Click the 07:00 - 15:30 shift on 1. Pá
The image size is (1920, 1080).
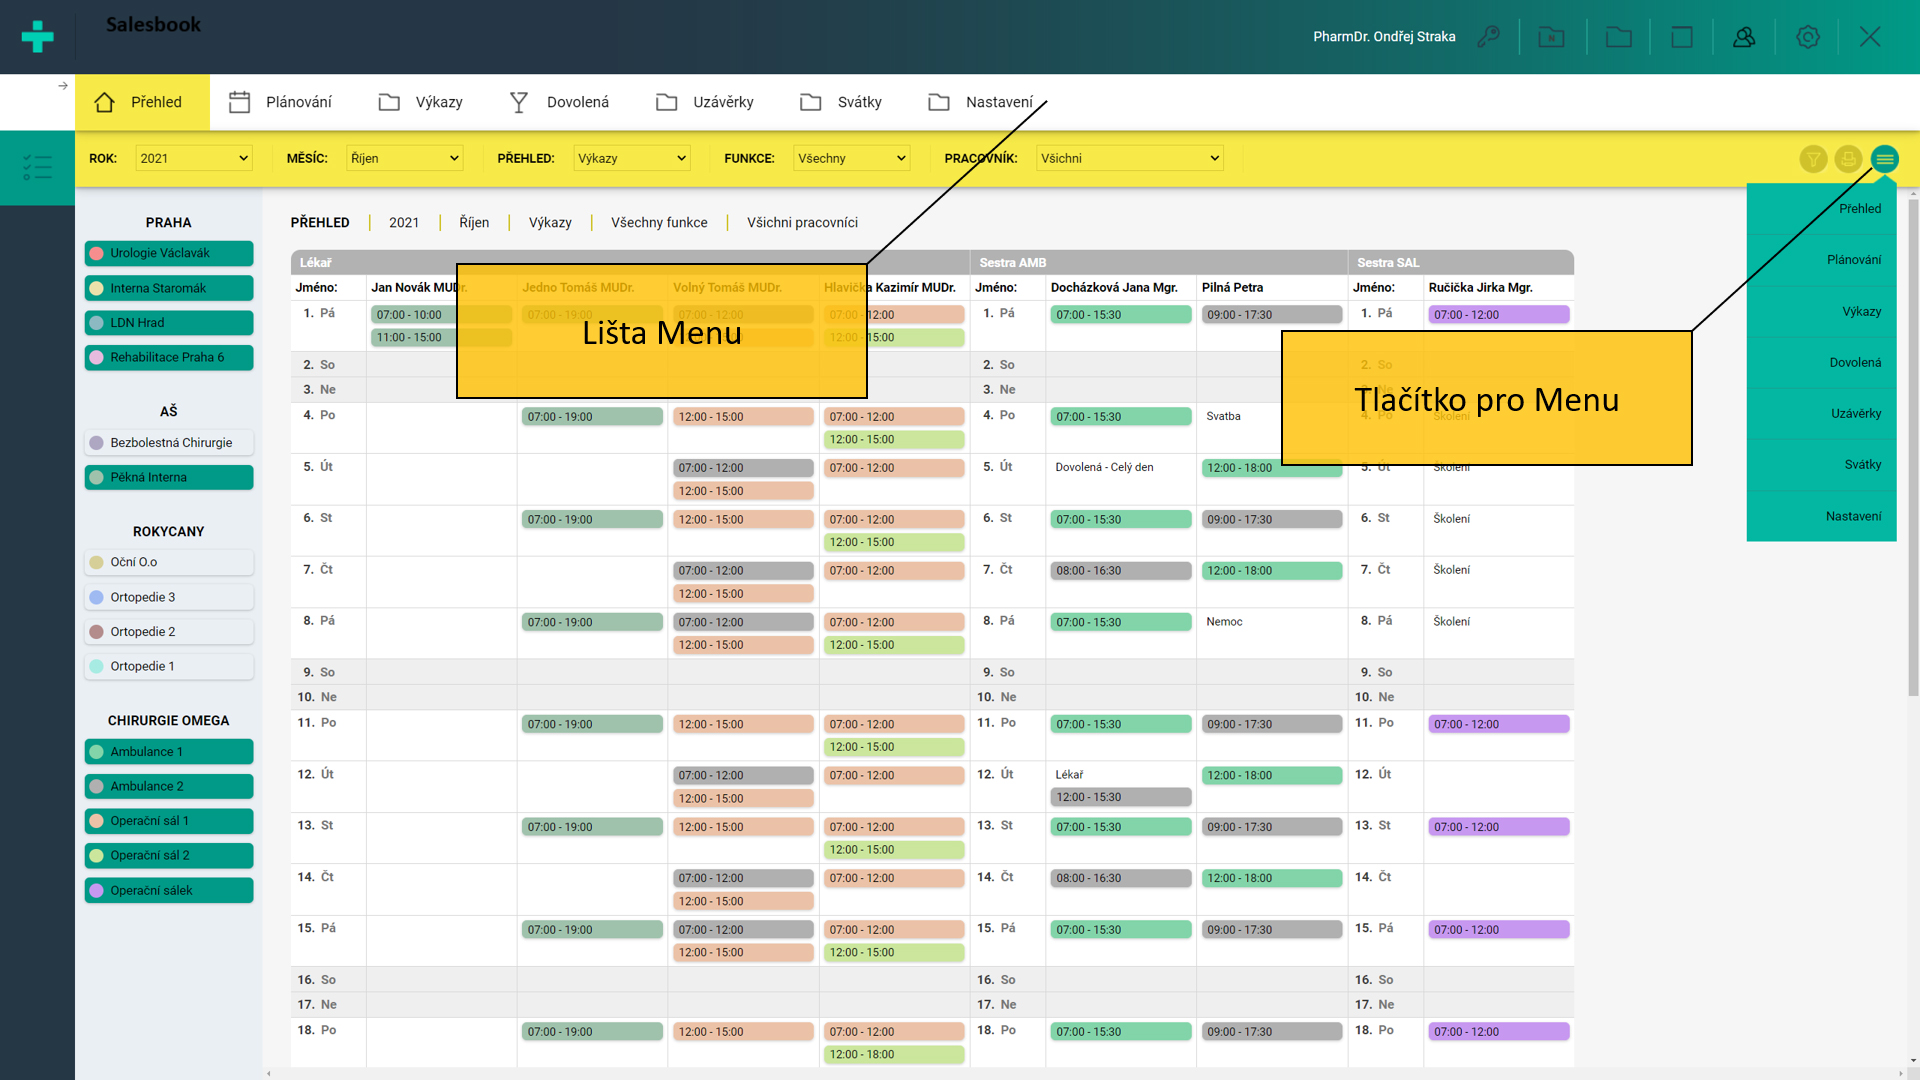point(1120,314)
